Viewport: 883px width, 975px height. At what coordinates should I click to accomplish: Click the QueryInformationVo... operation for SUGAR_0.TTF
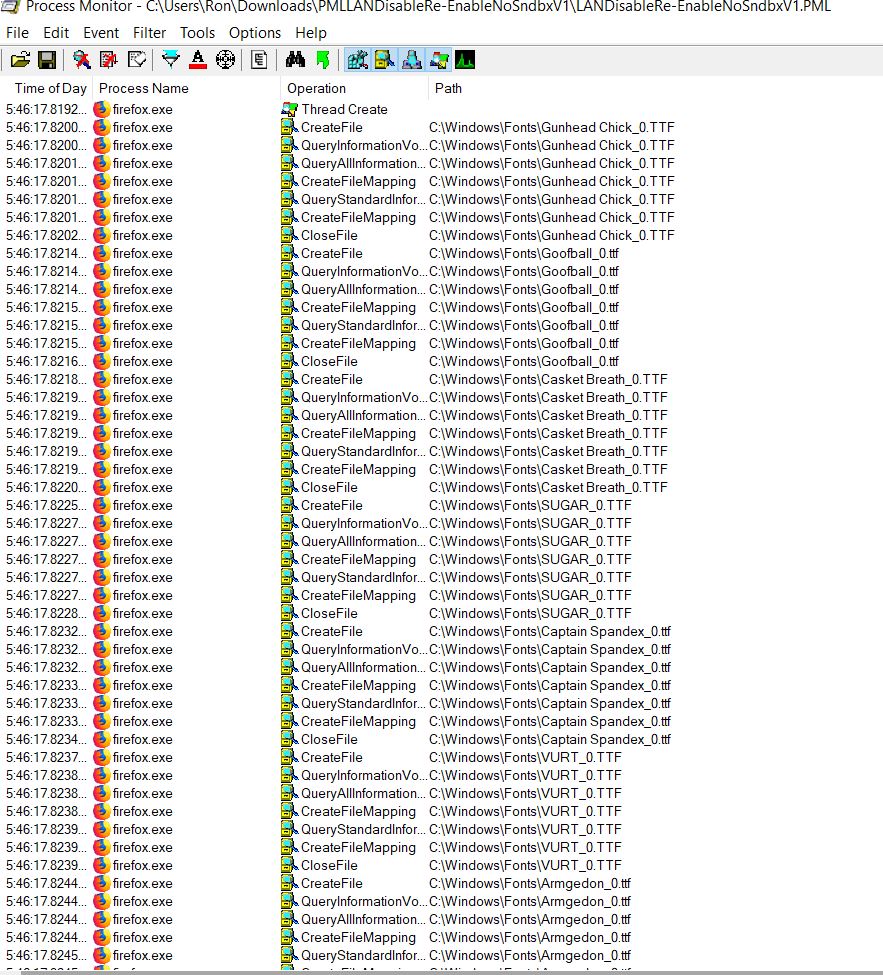click(x=364, y=524)
